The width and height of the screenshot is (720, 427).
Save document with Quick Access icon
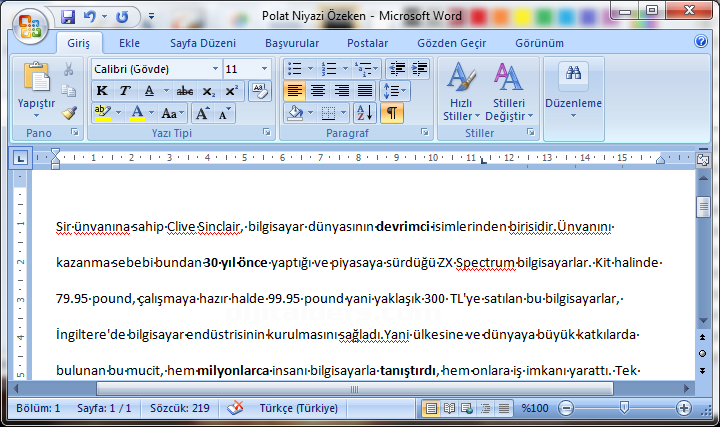tap(68, 17)
